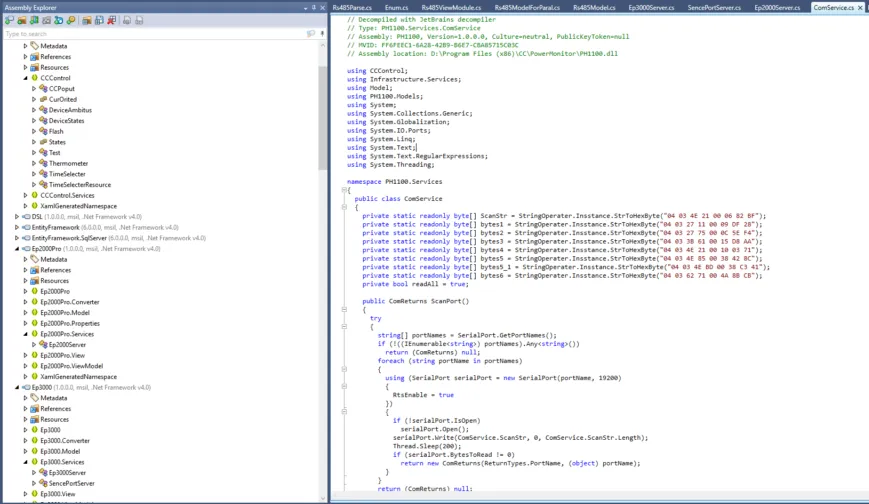Select the DeviceAmbitus tree item

(x=70, y=110)
